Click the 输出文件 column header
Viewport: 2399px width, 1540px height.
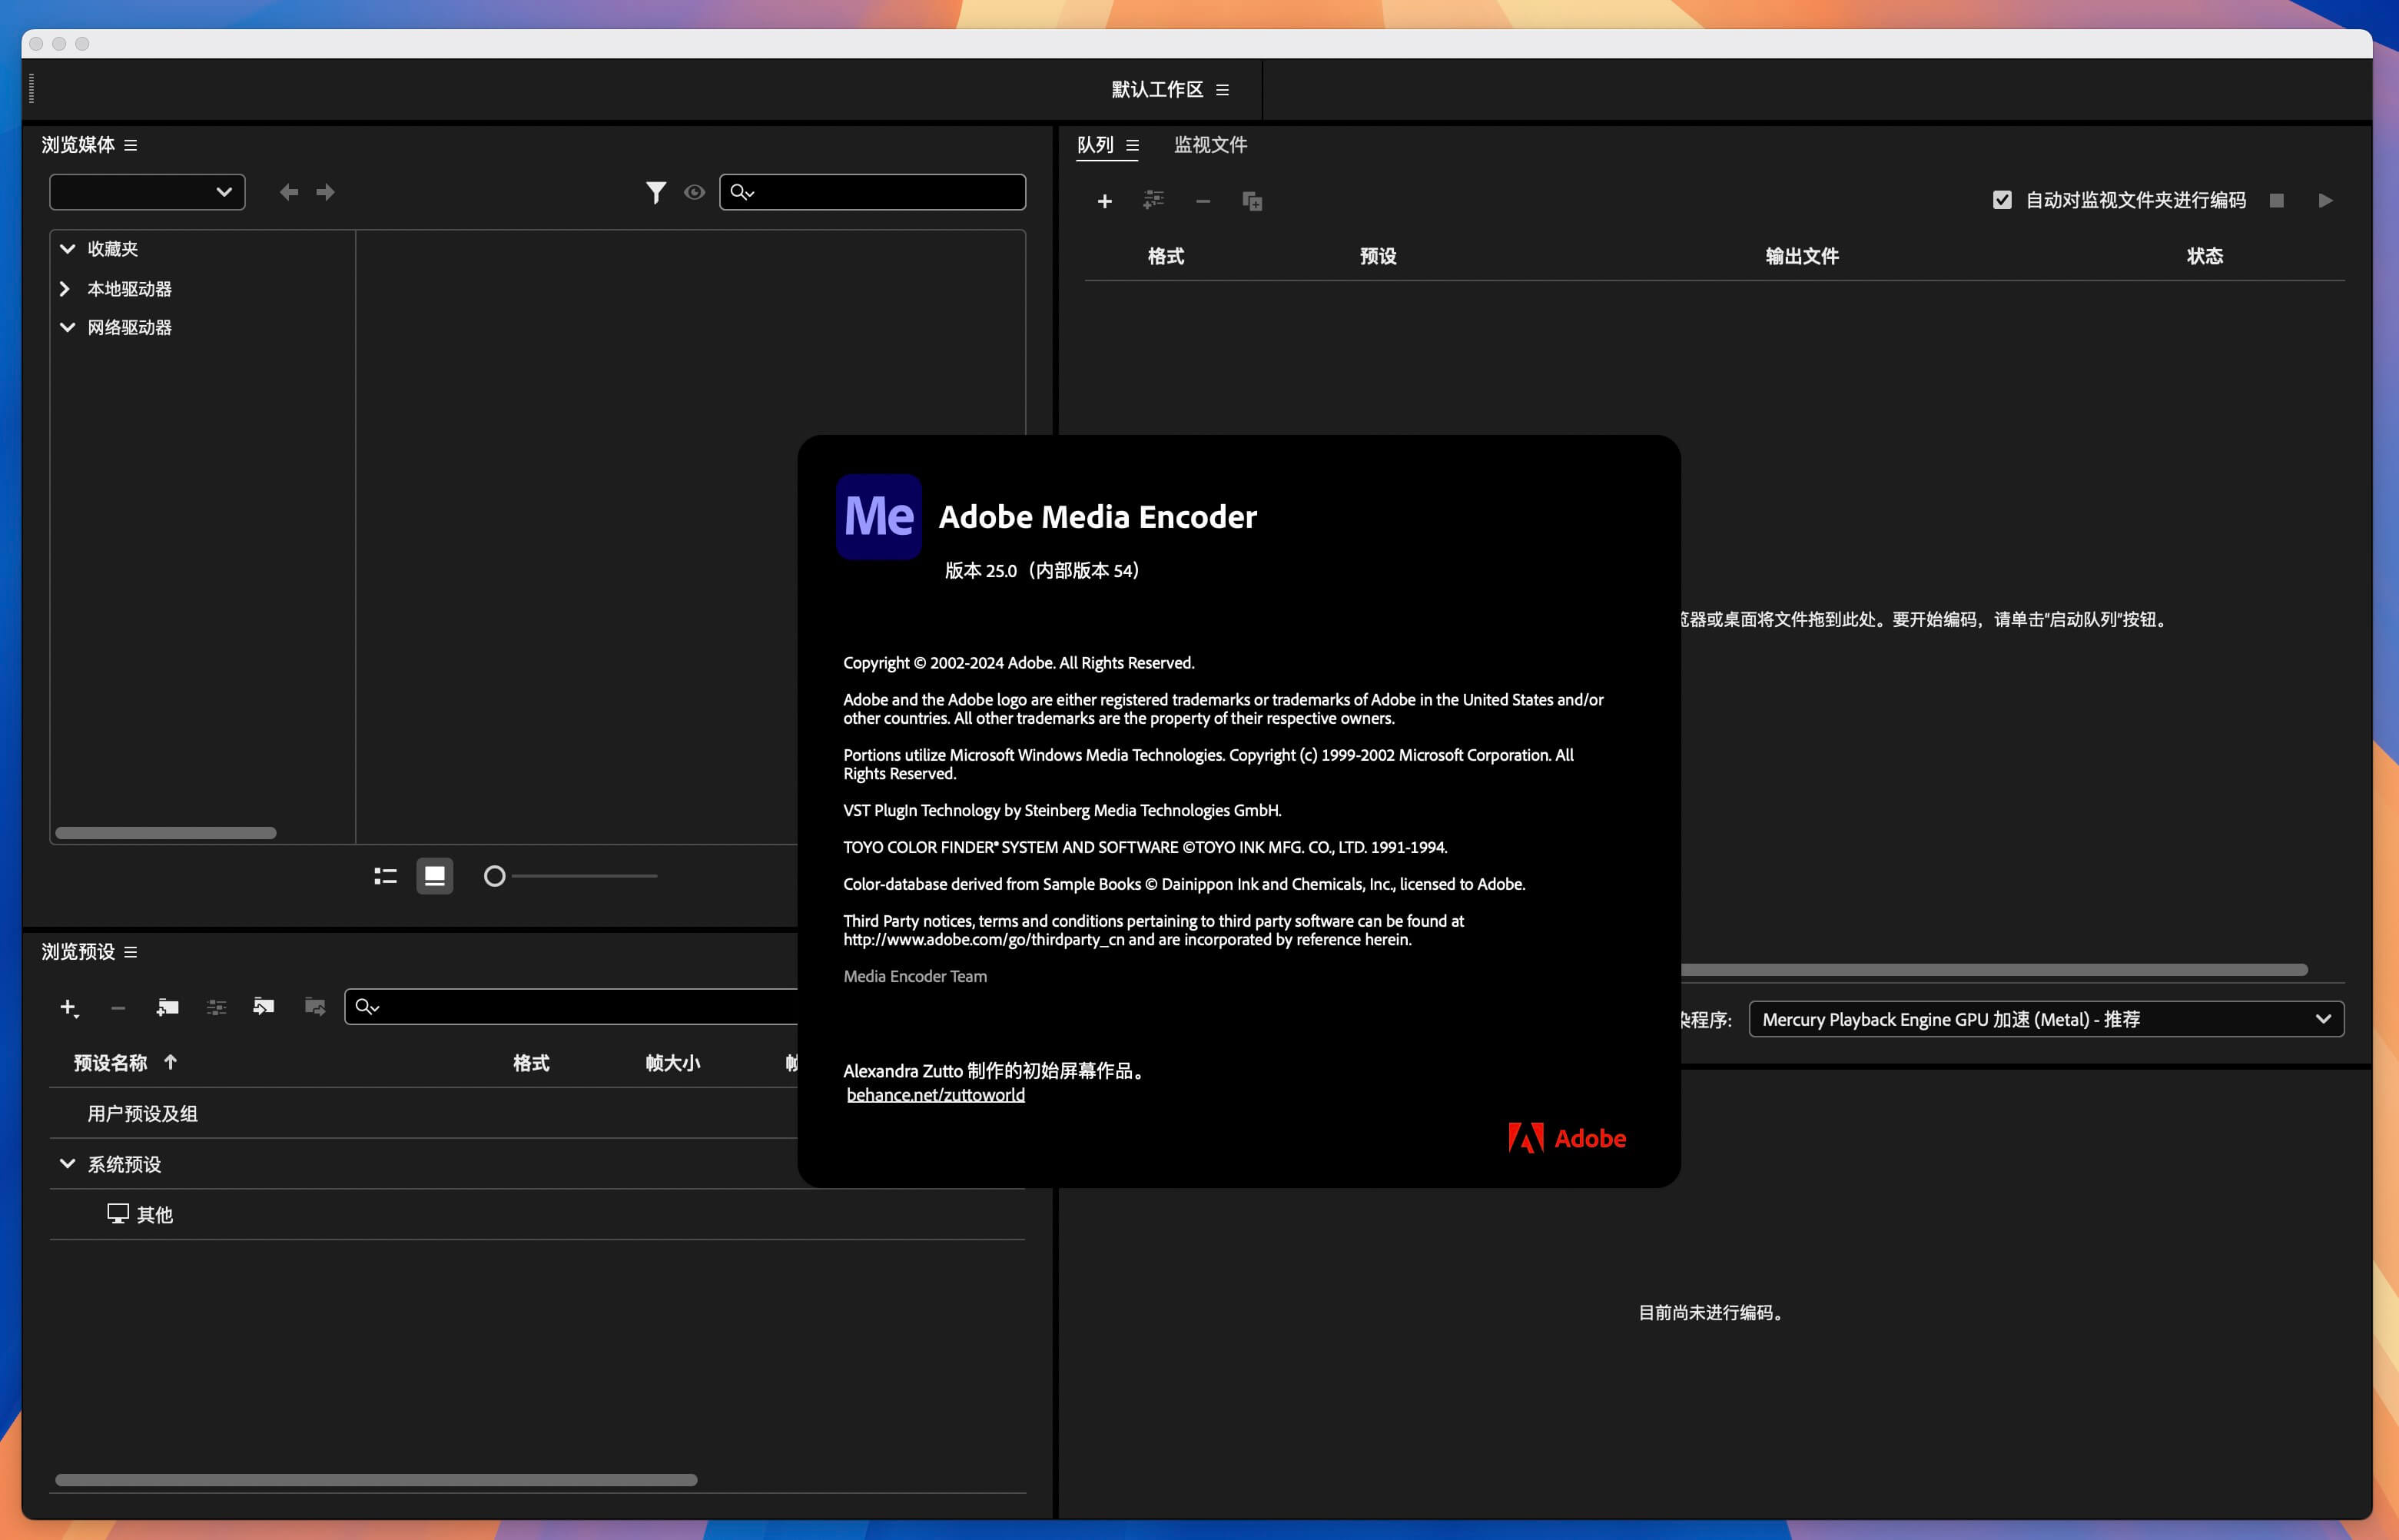tap(1802, 256)
